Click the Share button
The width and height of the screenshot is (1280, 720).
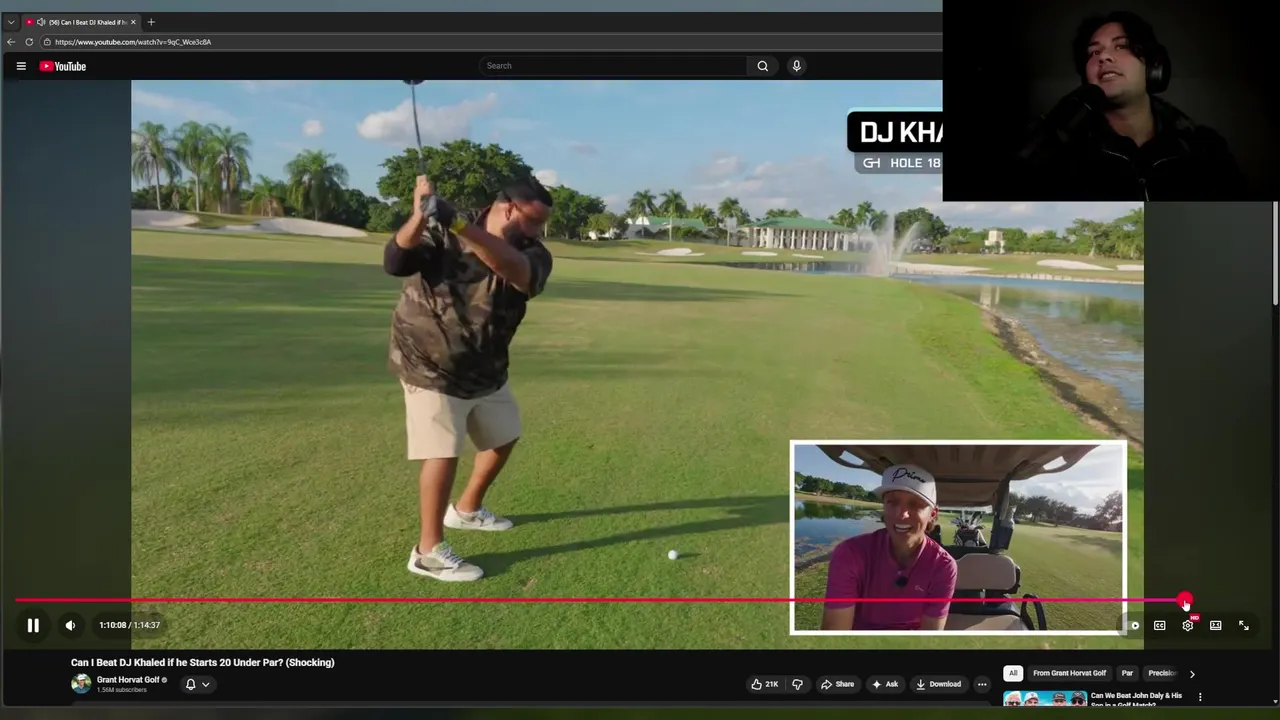[x=838, y=684]
